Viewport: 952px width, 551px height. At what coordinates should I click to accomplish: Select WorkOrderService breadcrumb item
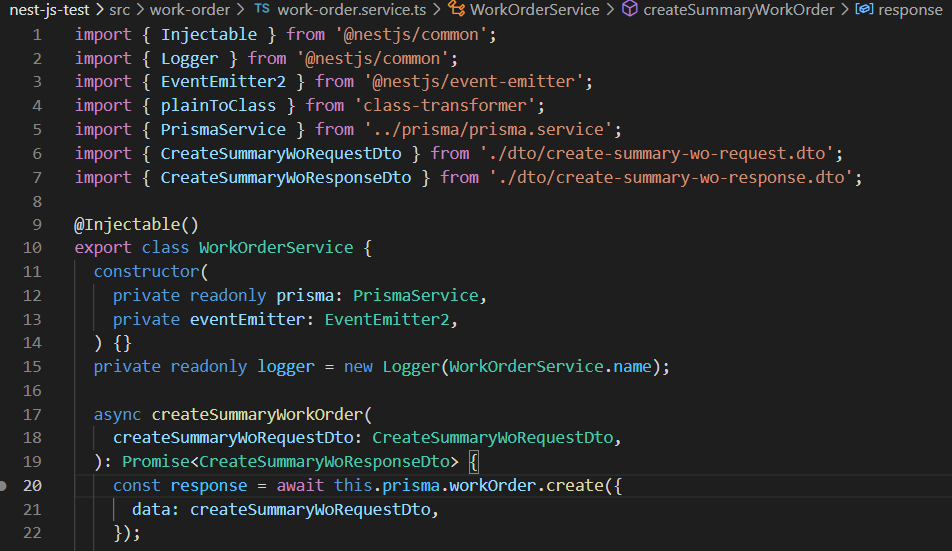click(x=534, y=10)
